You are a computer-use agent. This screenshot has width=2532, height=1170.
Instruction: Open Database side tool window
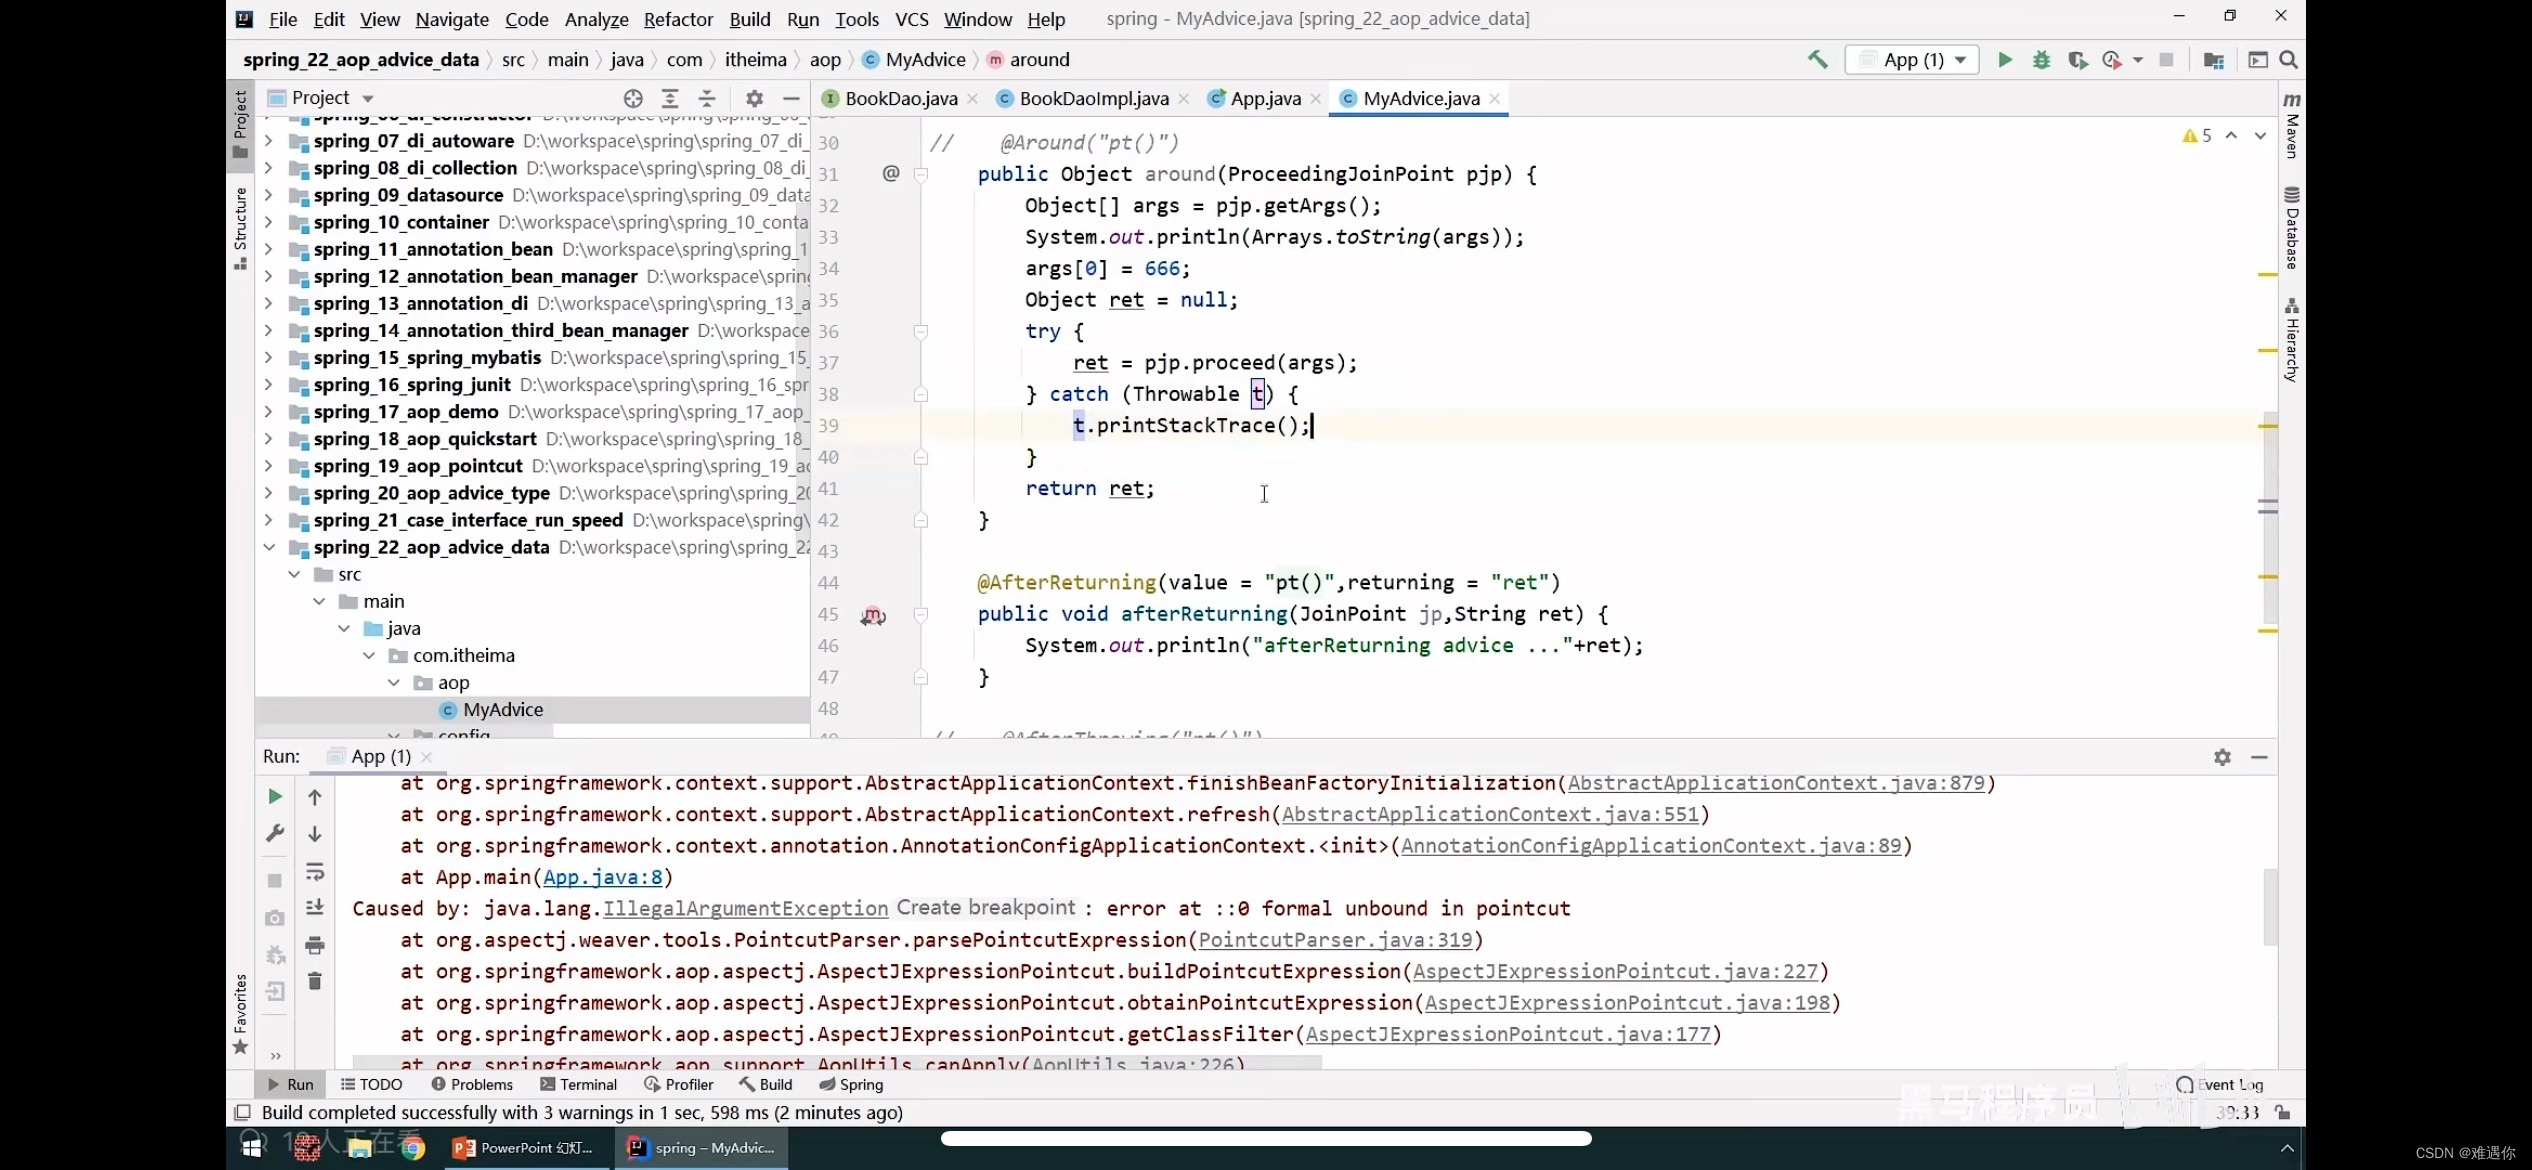pos(2291,229)
